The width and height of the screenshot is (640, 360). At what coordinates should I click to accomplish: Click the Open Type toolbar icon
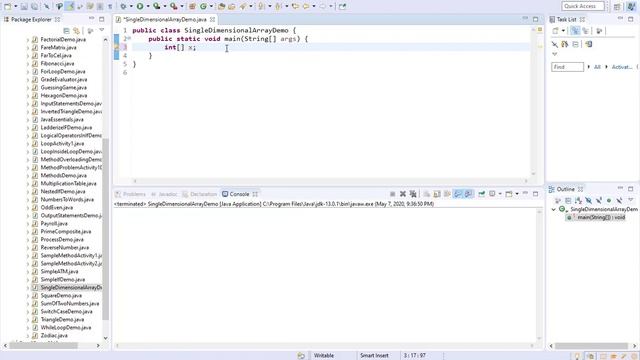[221, 6]
